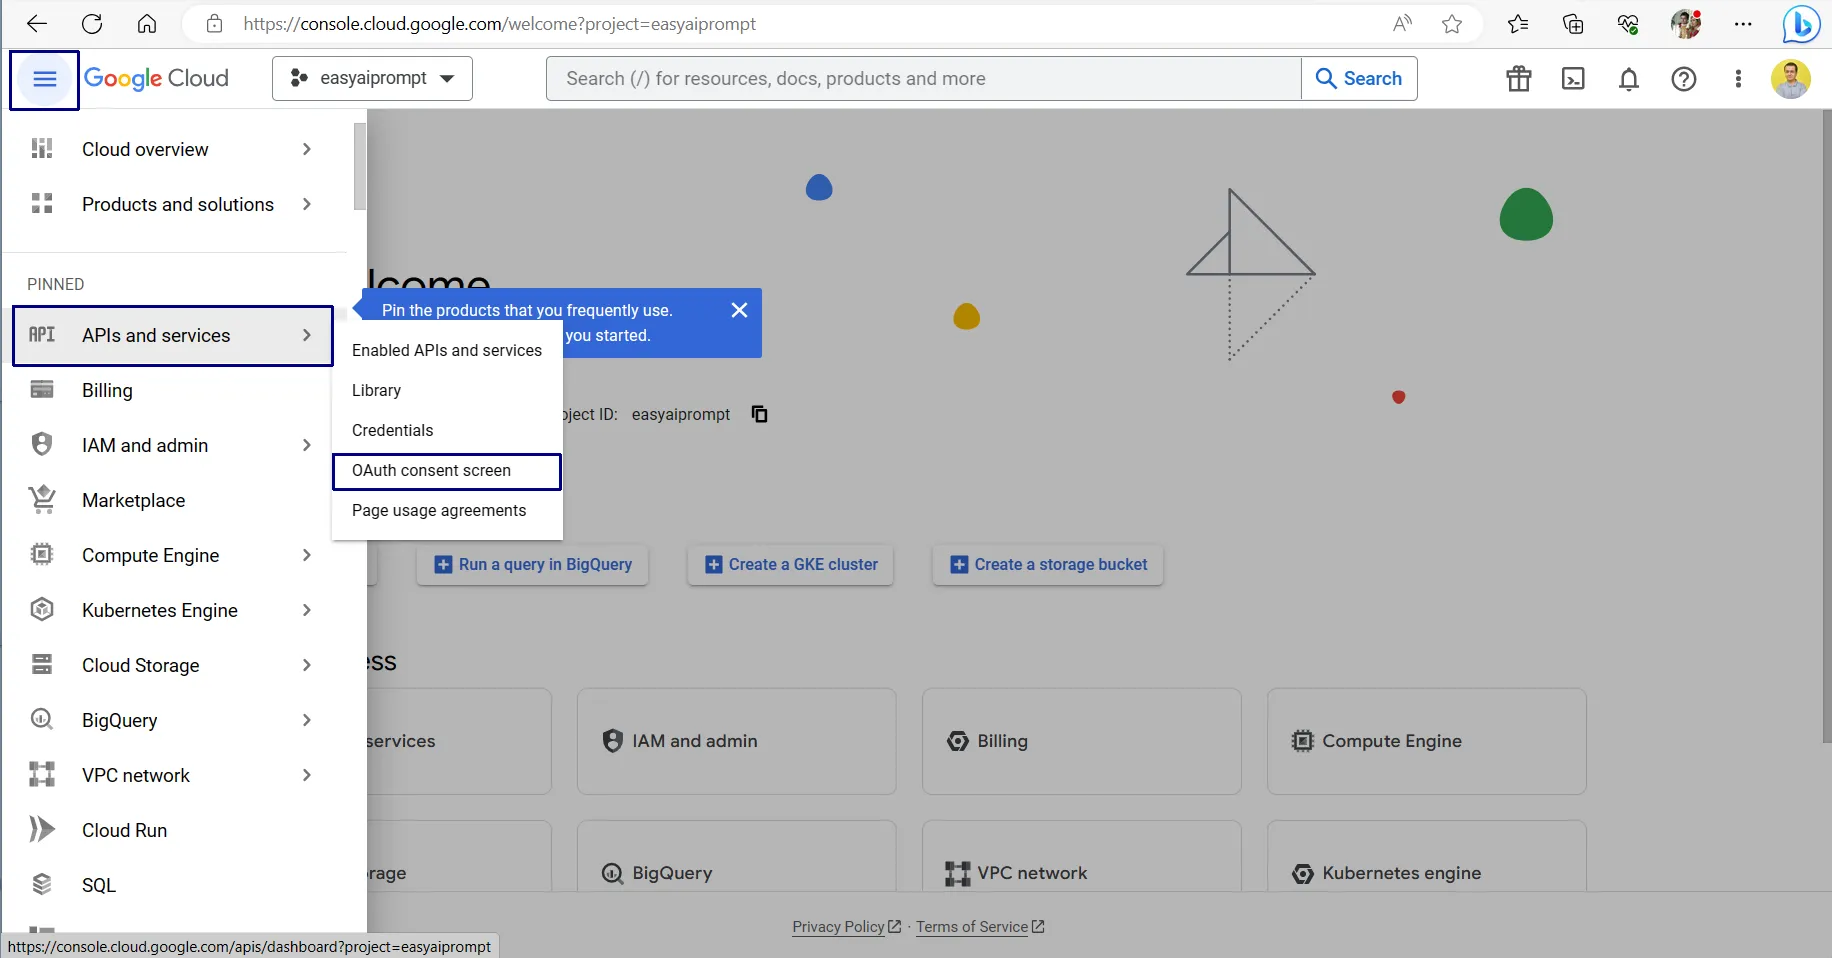The height and width of the screenshot is (958, 1832).
Task: Open browser favorites list icon
Action: click(x=1518, y=24)
